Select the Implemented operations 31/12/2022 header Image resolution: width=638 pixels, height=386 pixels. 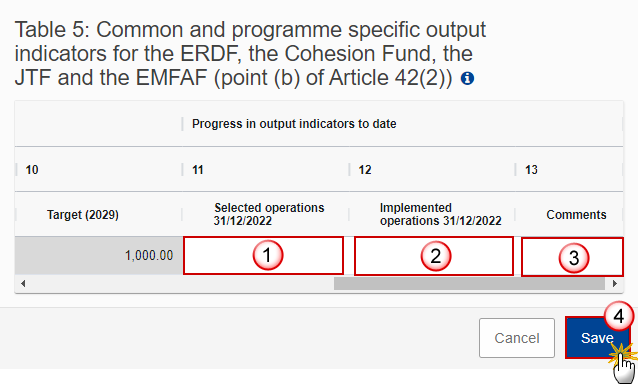tap(440, 214)
